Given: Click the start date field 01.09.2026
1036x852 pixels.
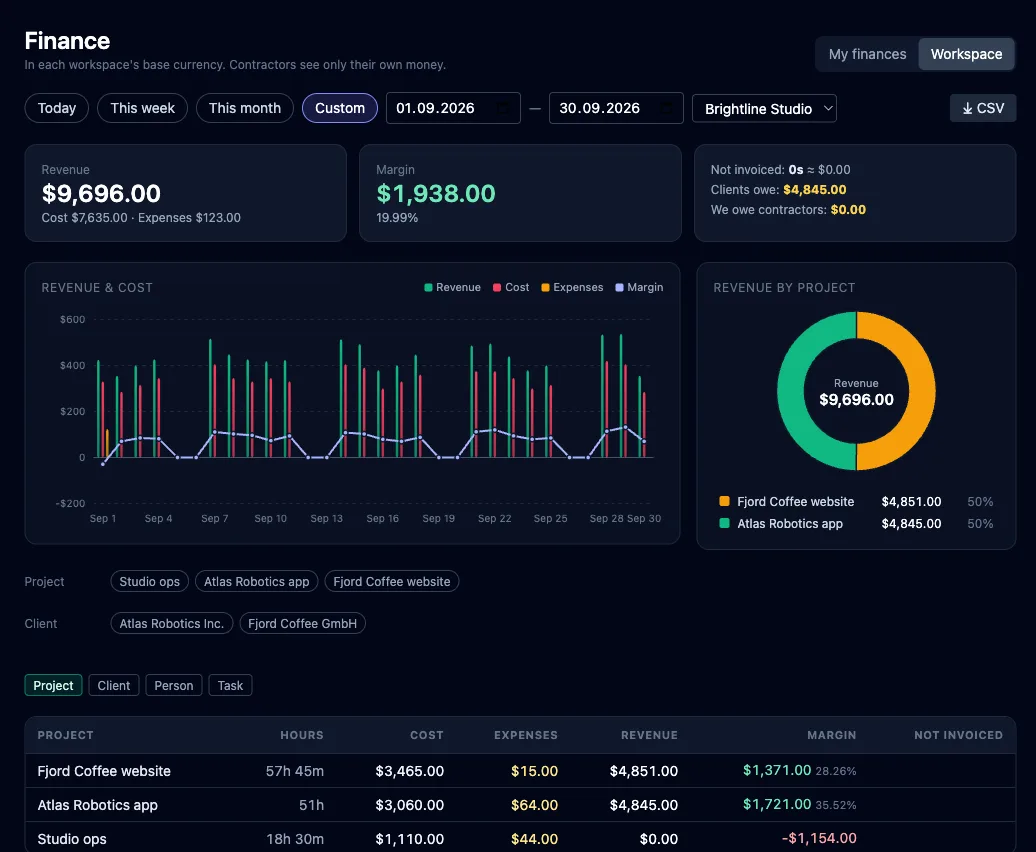Looking at the screenshot, I should coord(453,108).
